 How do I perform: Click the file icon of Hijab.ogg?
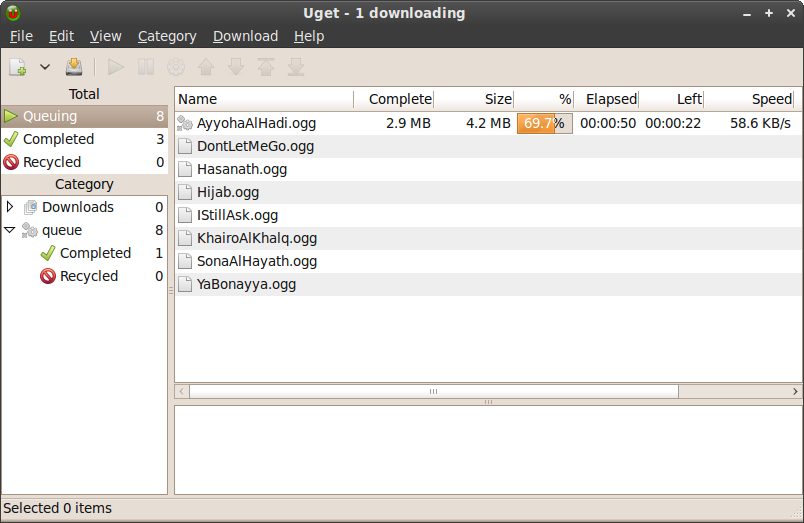pyautogui.click(x=185, y=192)
